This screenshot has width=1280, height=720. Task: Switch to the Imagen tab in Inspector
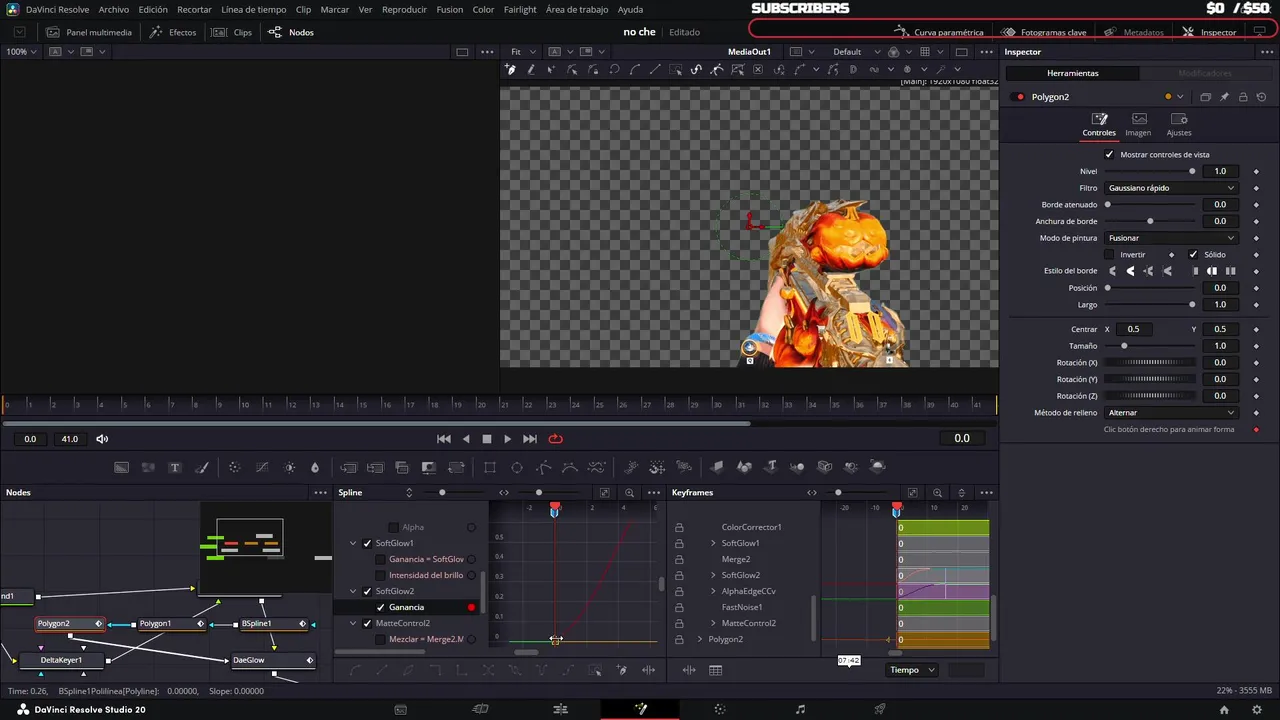[x=1138, y=124]
